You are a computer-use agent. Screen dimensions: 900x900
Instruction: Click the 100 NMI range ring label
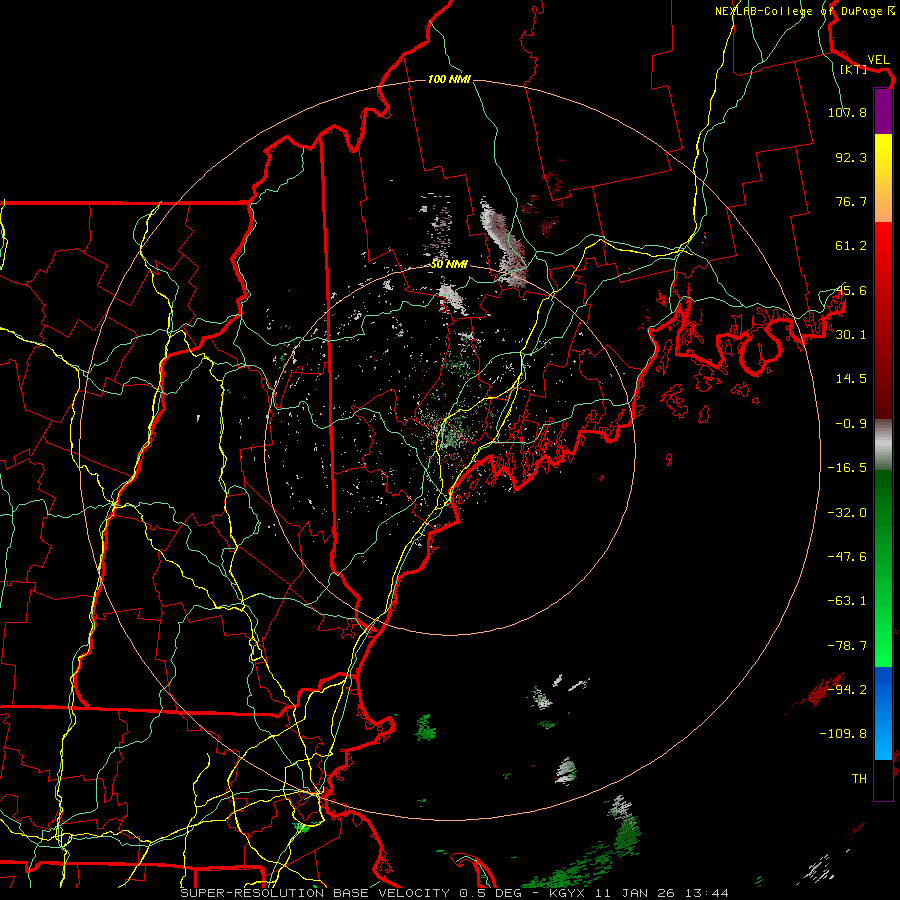point(449,79)
